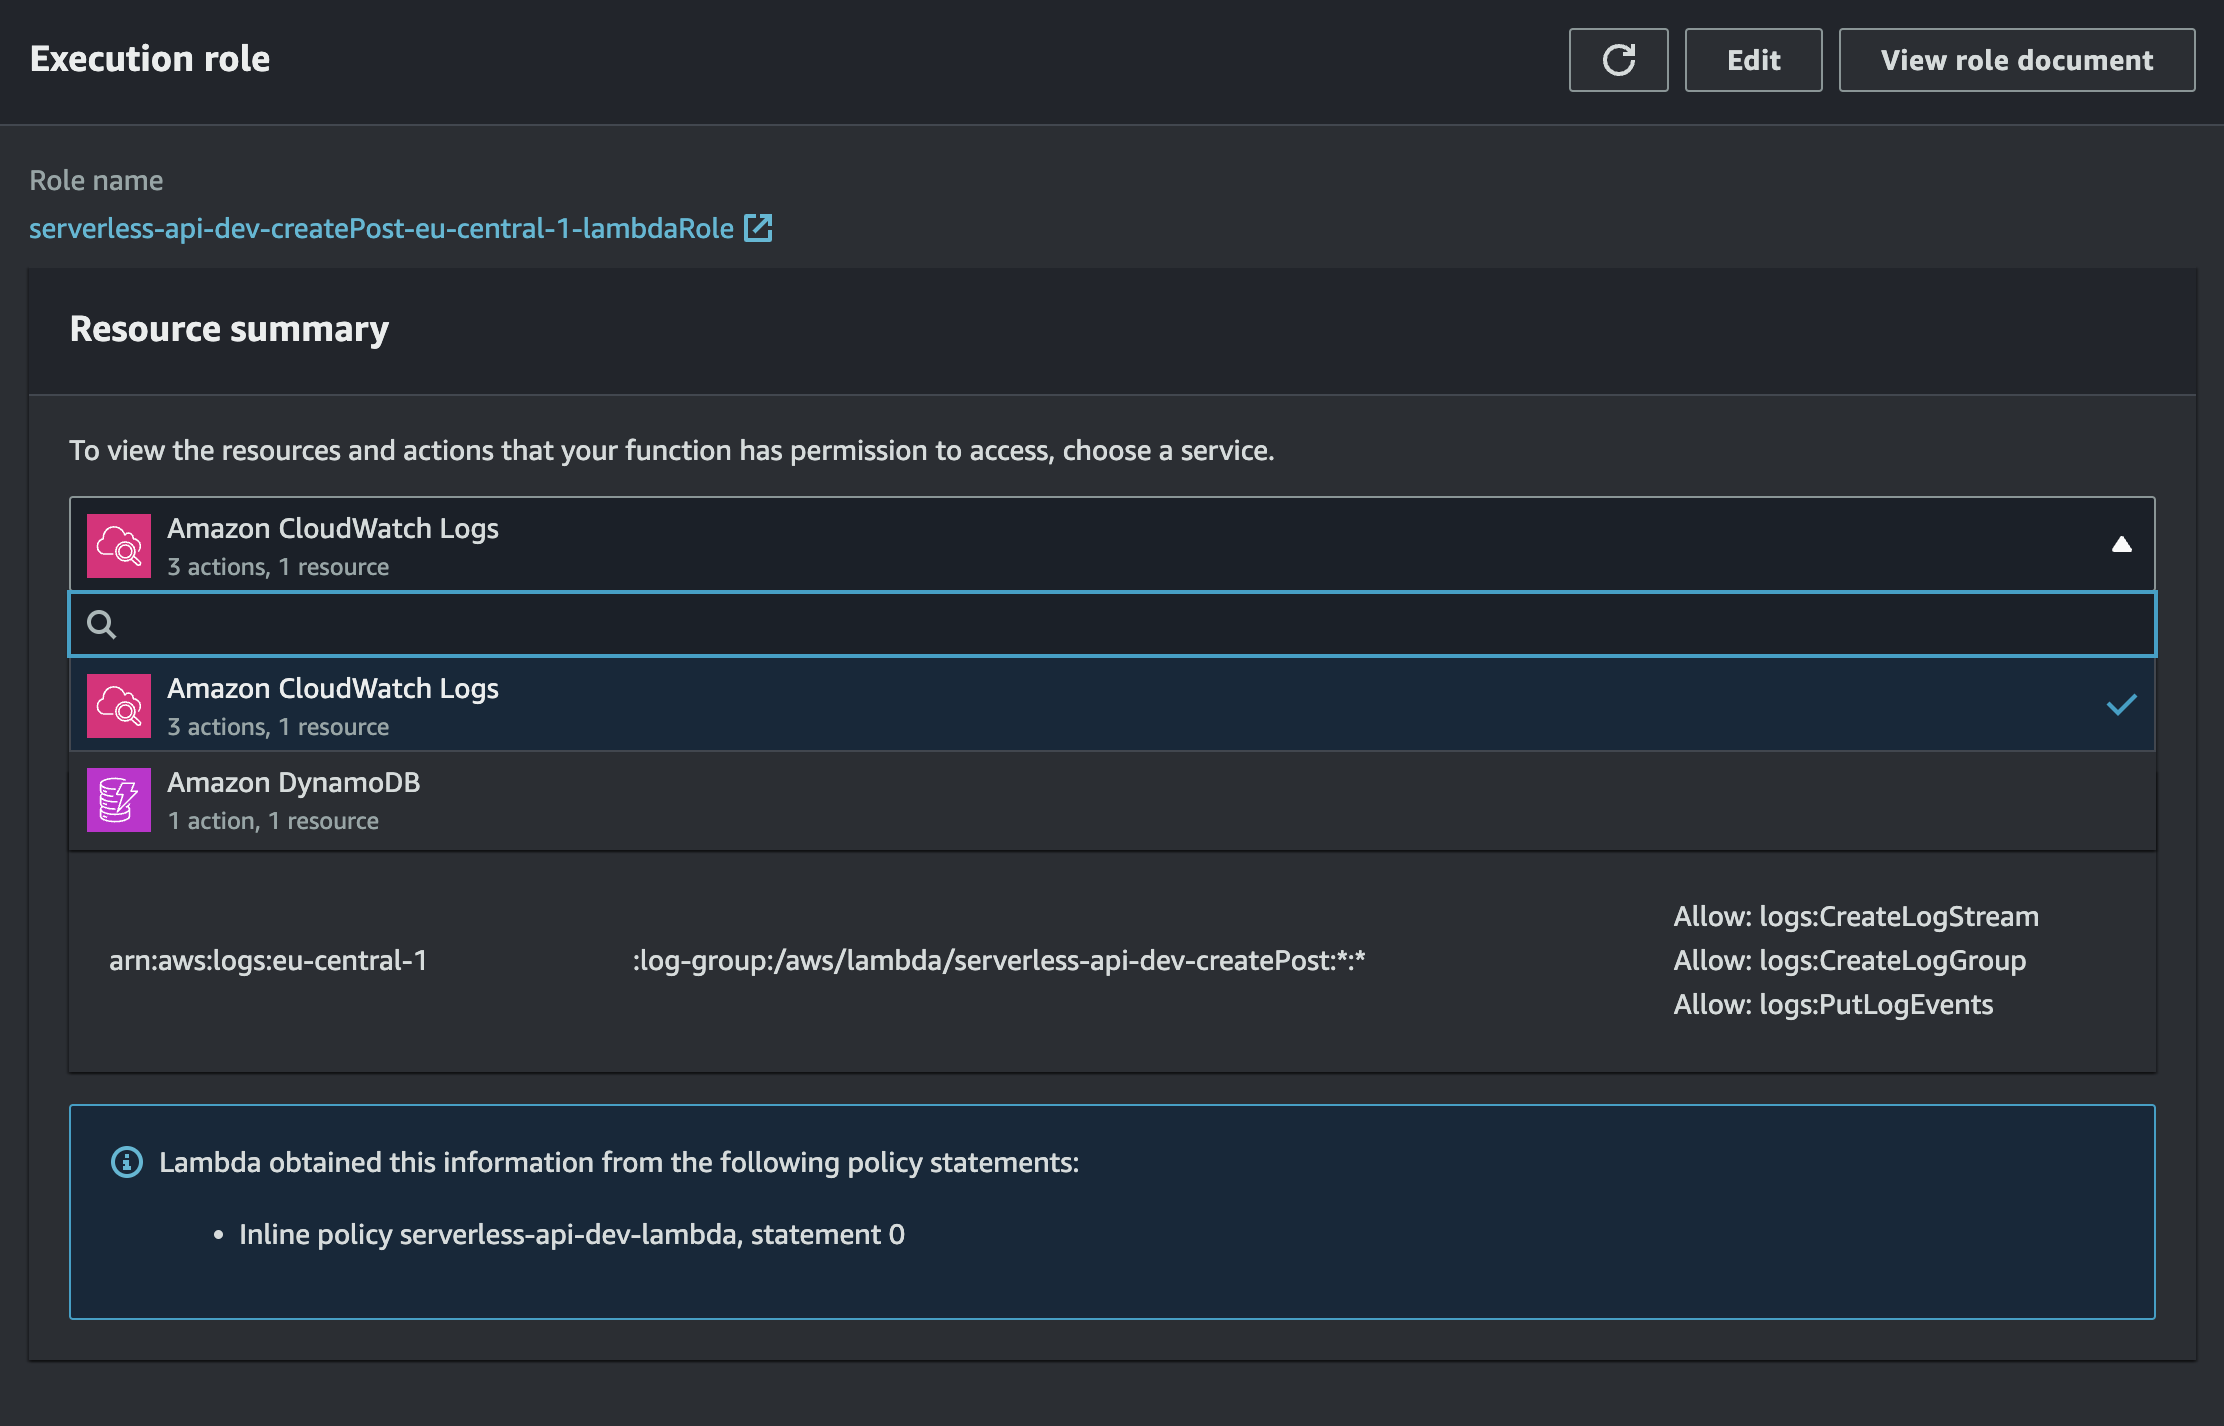Viewport: 2224px width, 1426px height.
Task: Click the 'Execution role' heading
Action: tap(150, 59)
